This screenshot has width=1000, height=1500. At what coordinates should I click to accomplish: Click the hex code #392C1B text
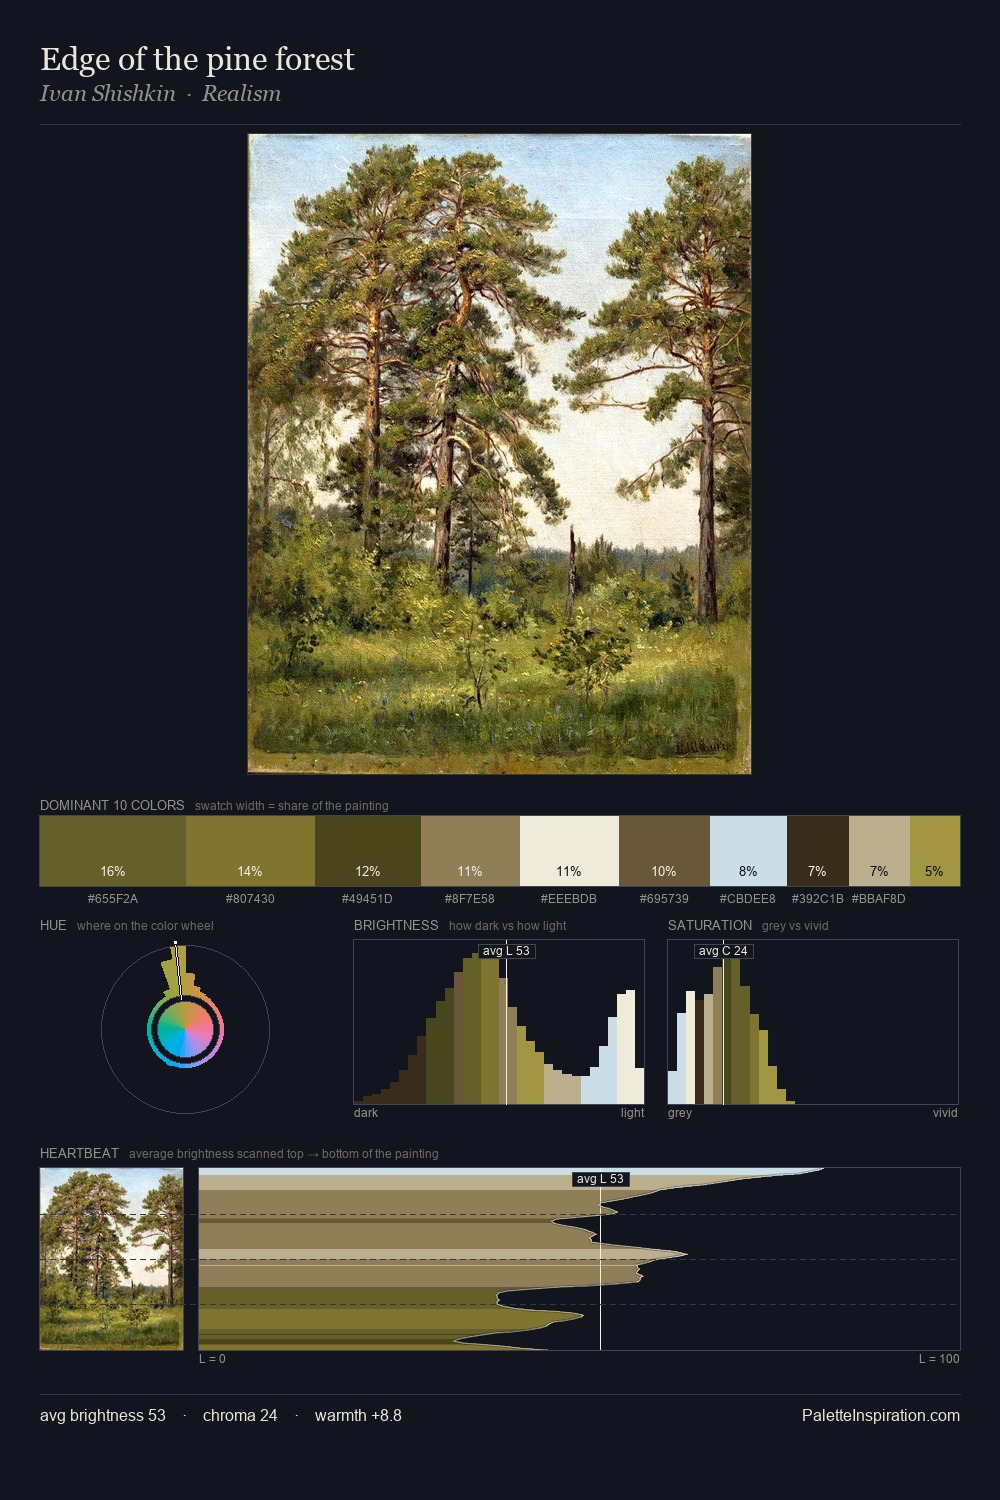pyautogui.click(x=817, y=898)
